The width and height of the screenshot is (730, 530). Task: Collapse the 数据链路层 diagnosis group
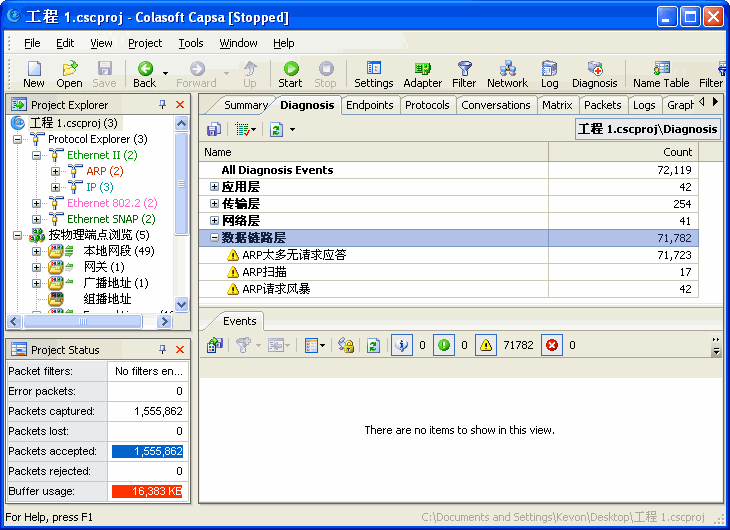click(x=214, y=238)
